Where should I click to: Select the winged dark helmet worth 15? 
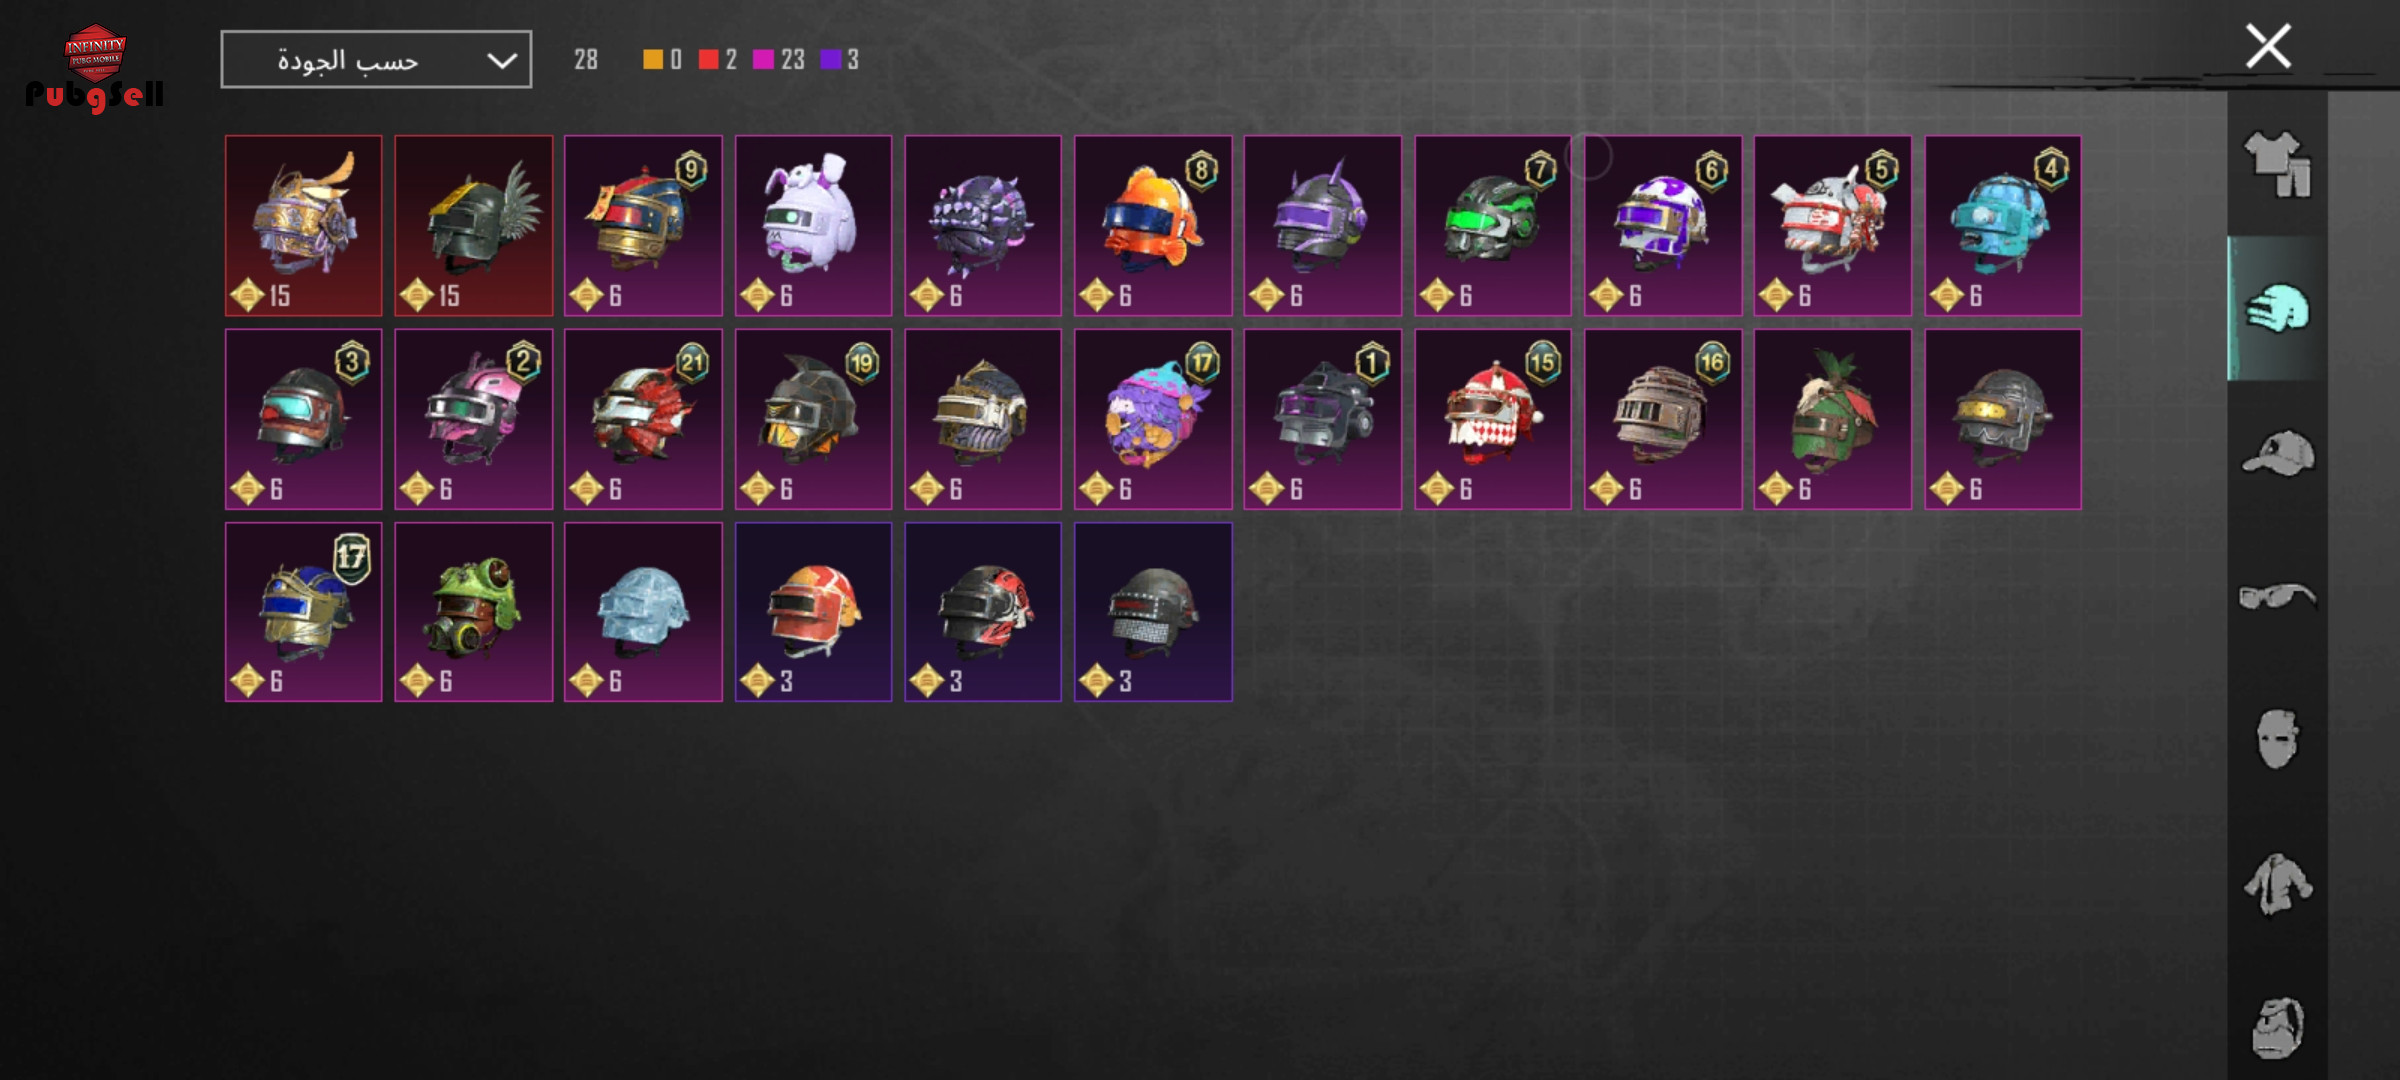click(x=473, y=226)
